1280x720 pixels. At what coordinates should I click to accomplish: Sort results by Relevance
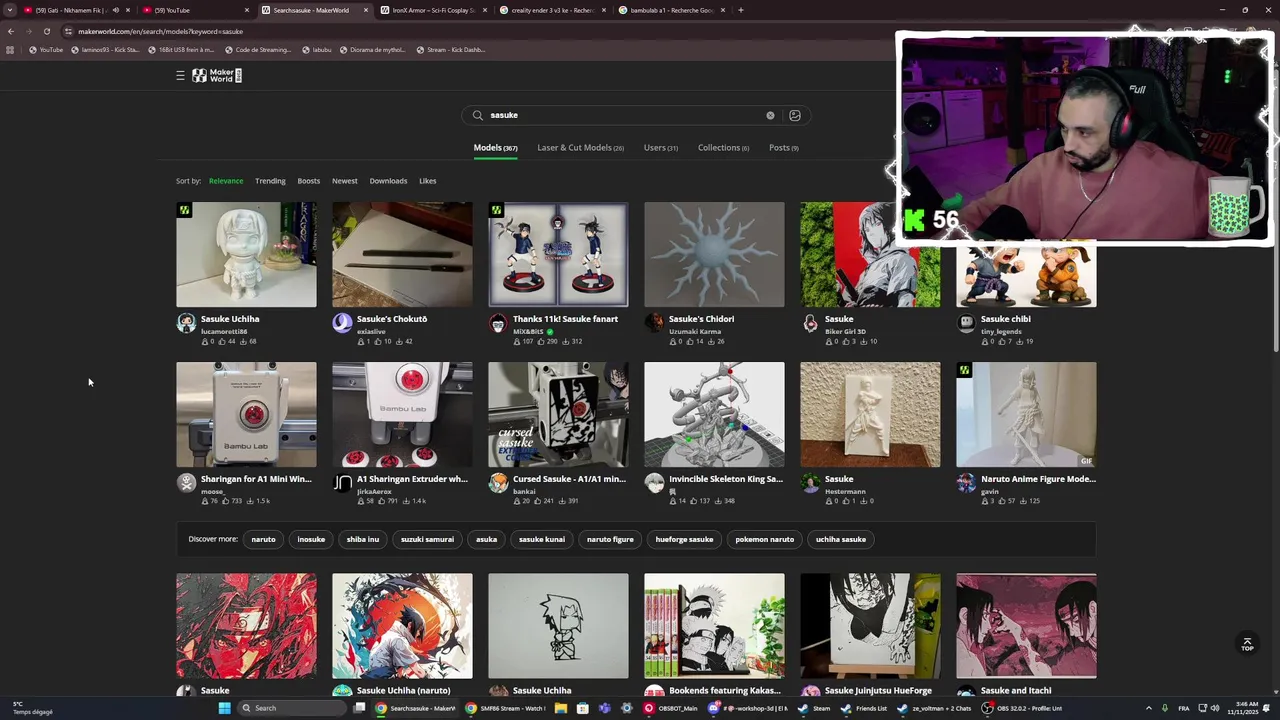[x=226, y=181]
